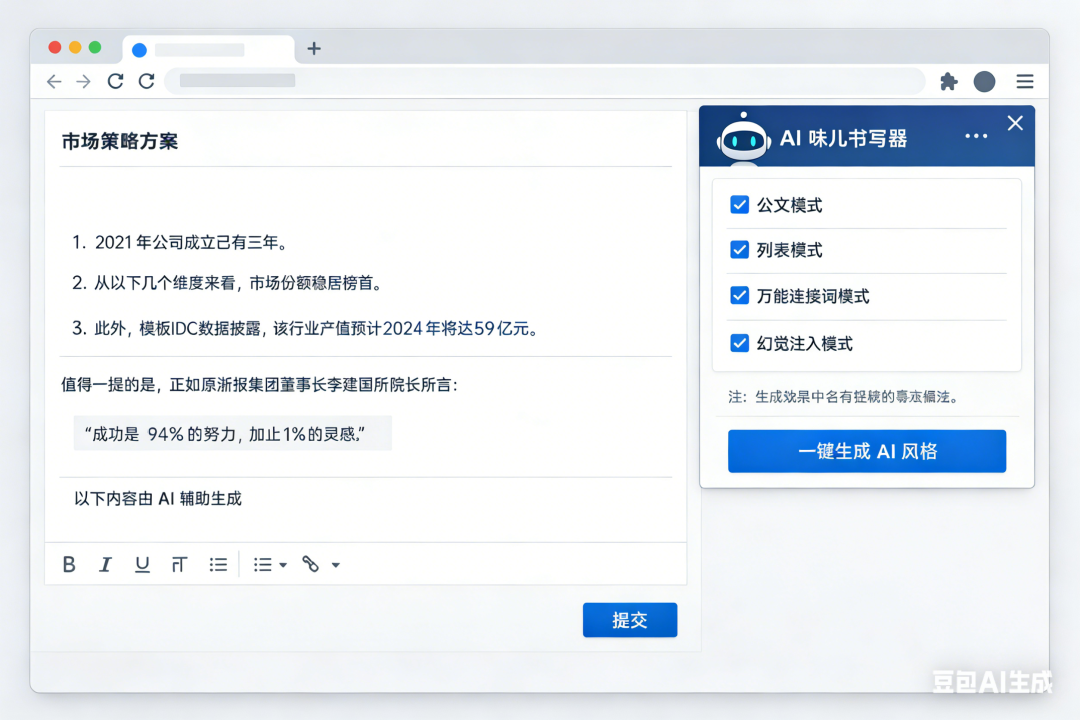Click the quote "成功是 94% 的努力"
Screen dimensions: 1080x720
click(225, 434)
